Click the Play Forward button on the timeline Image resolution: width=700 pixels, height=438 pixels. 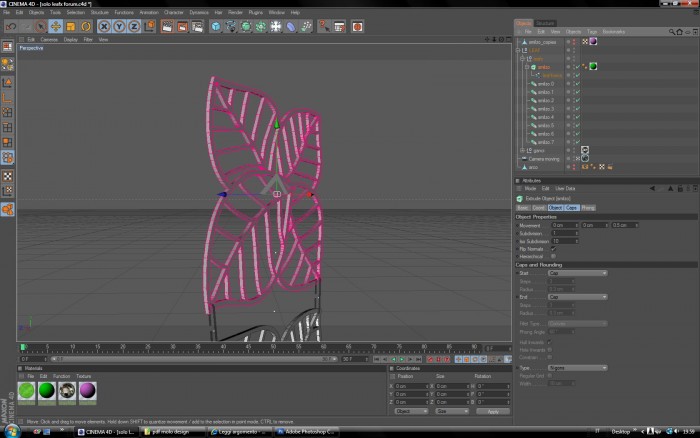coord(402,359)
